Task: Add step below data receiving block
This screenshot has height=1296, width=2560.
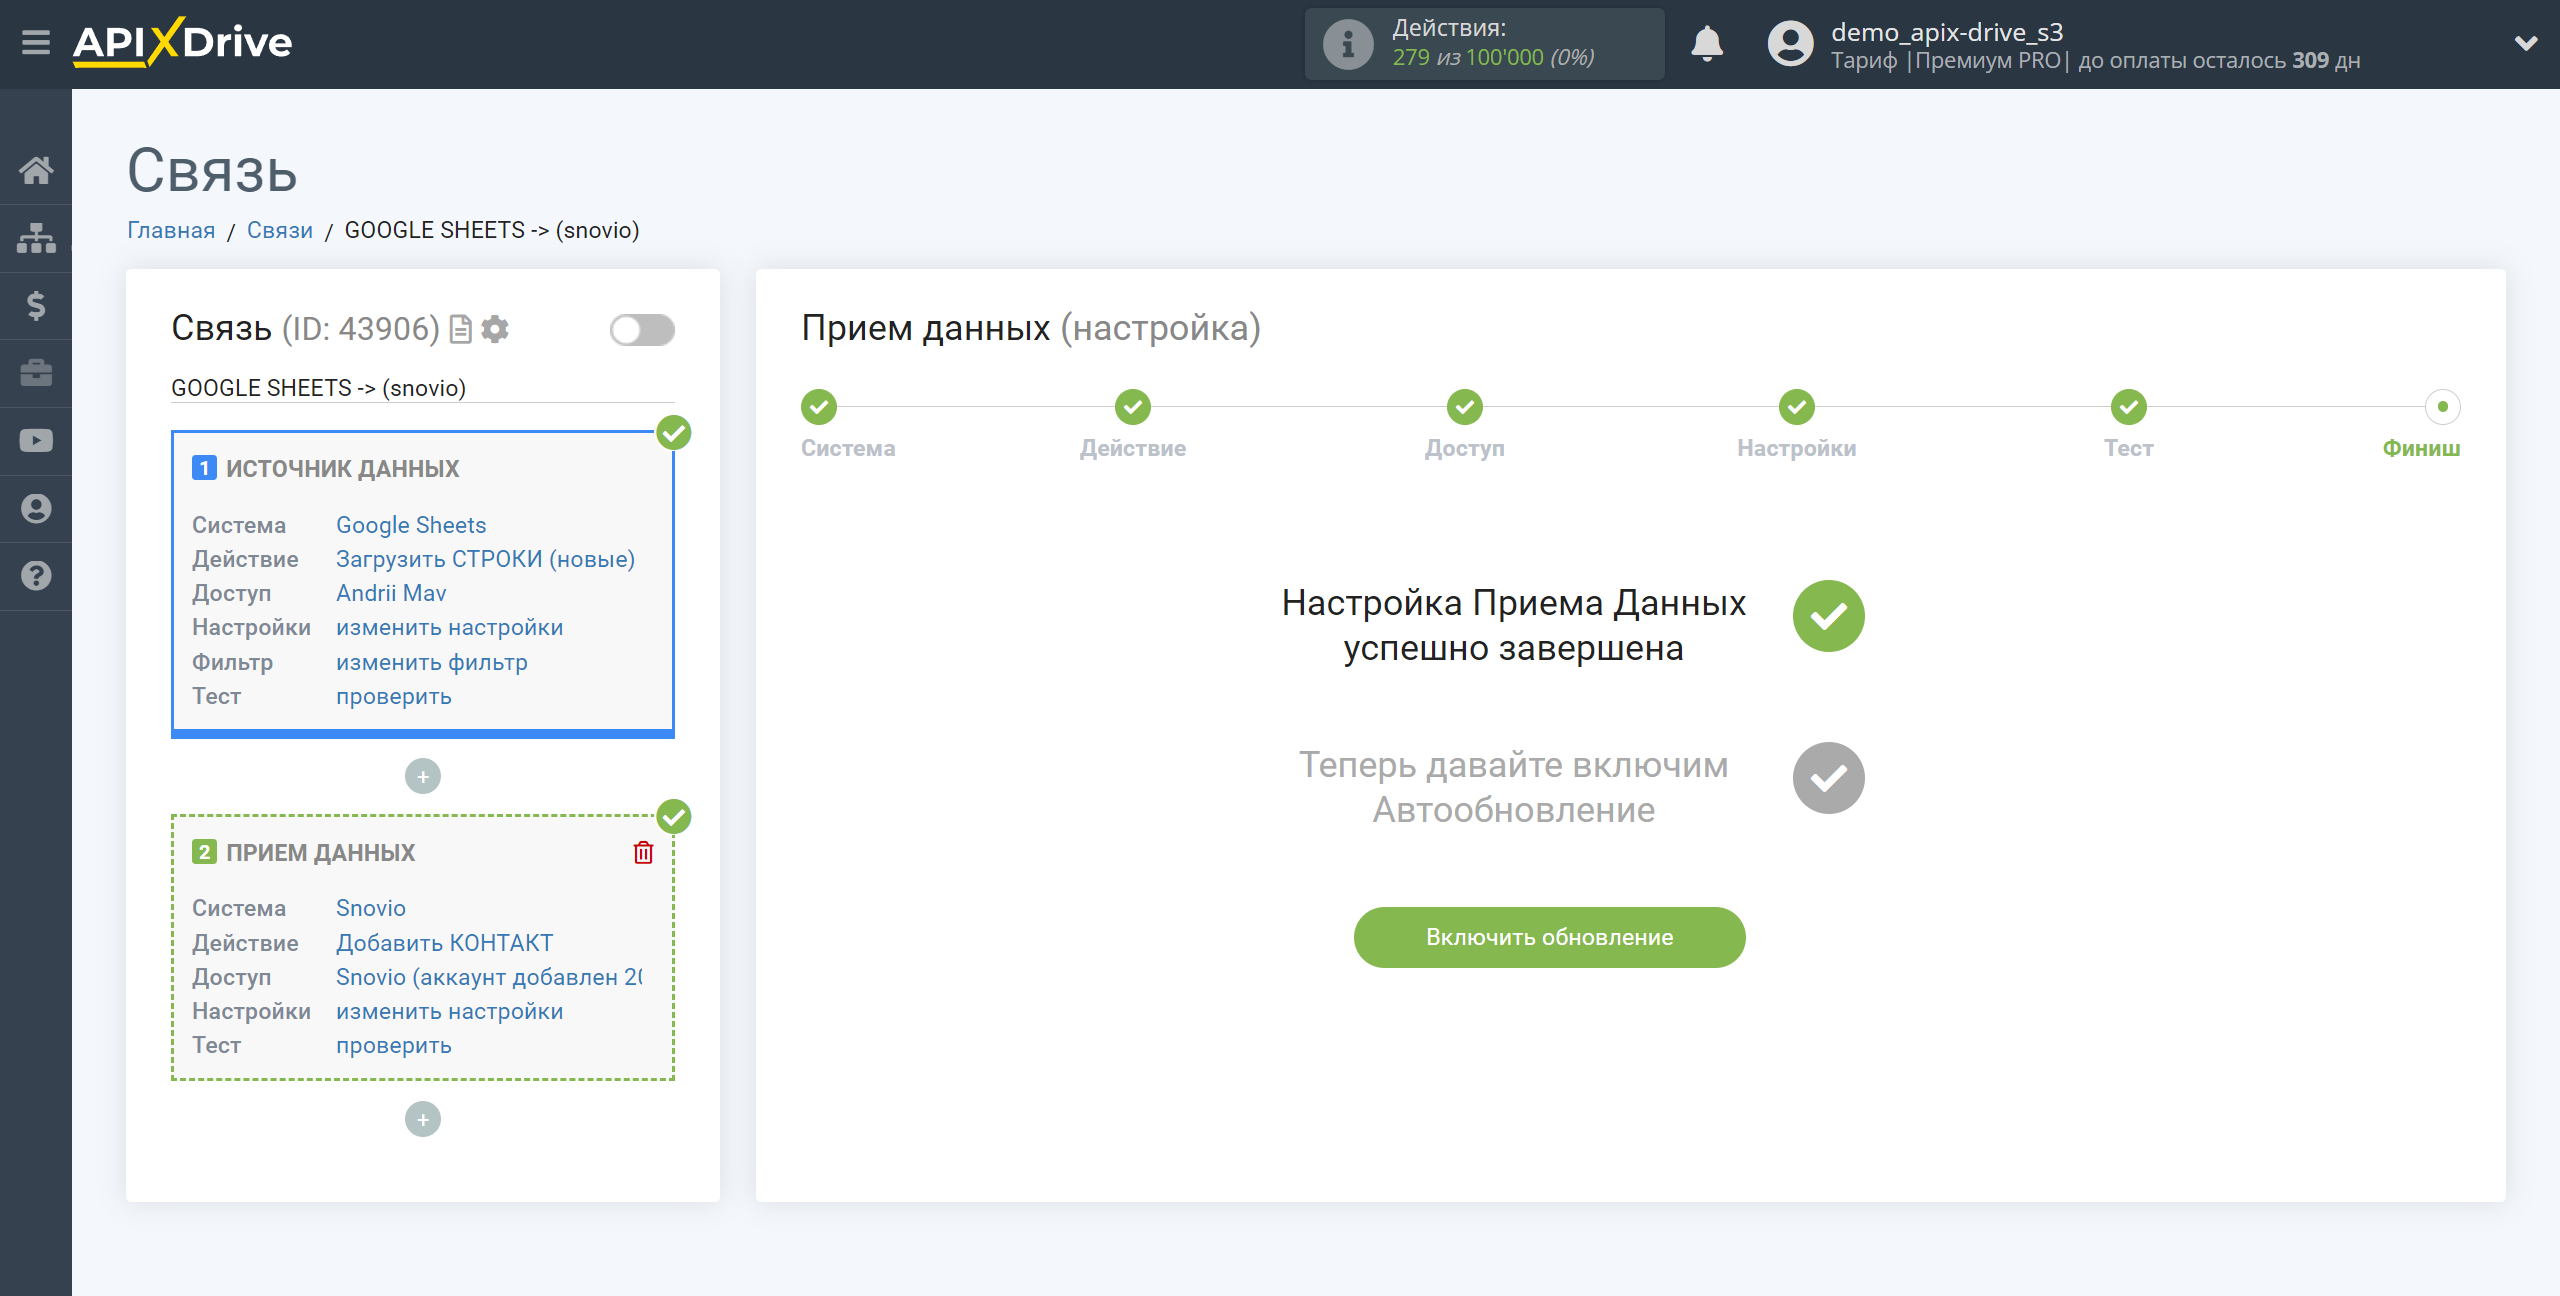Action: click(x=423, y=1119)
